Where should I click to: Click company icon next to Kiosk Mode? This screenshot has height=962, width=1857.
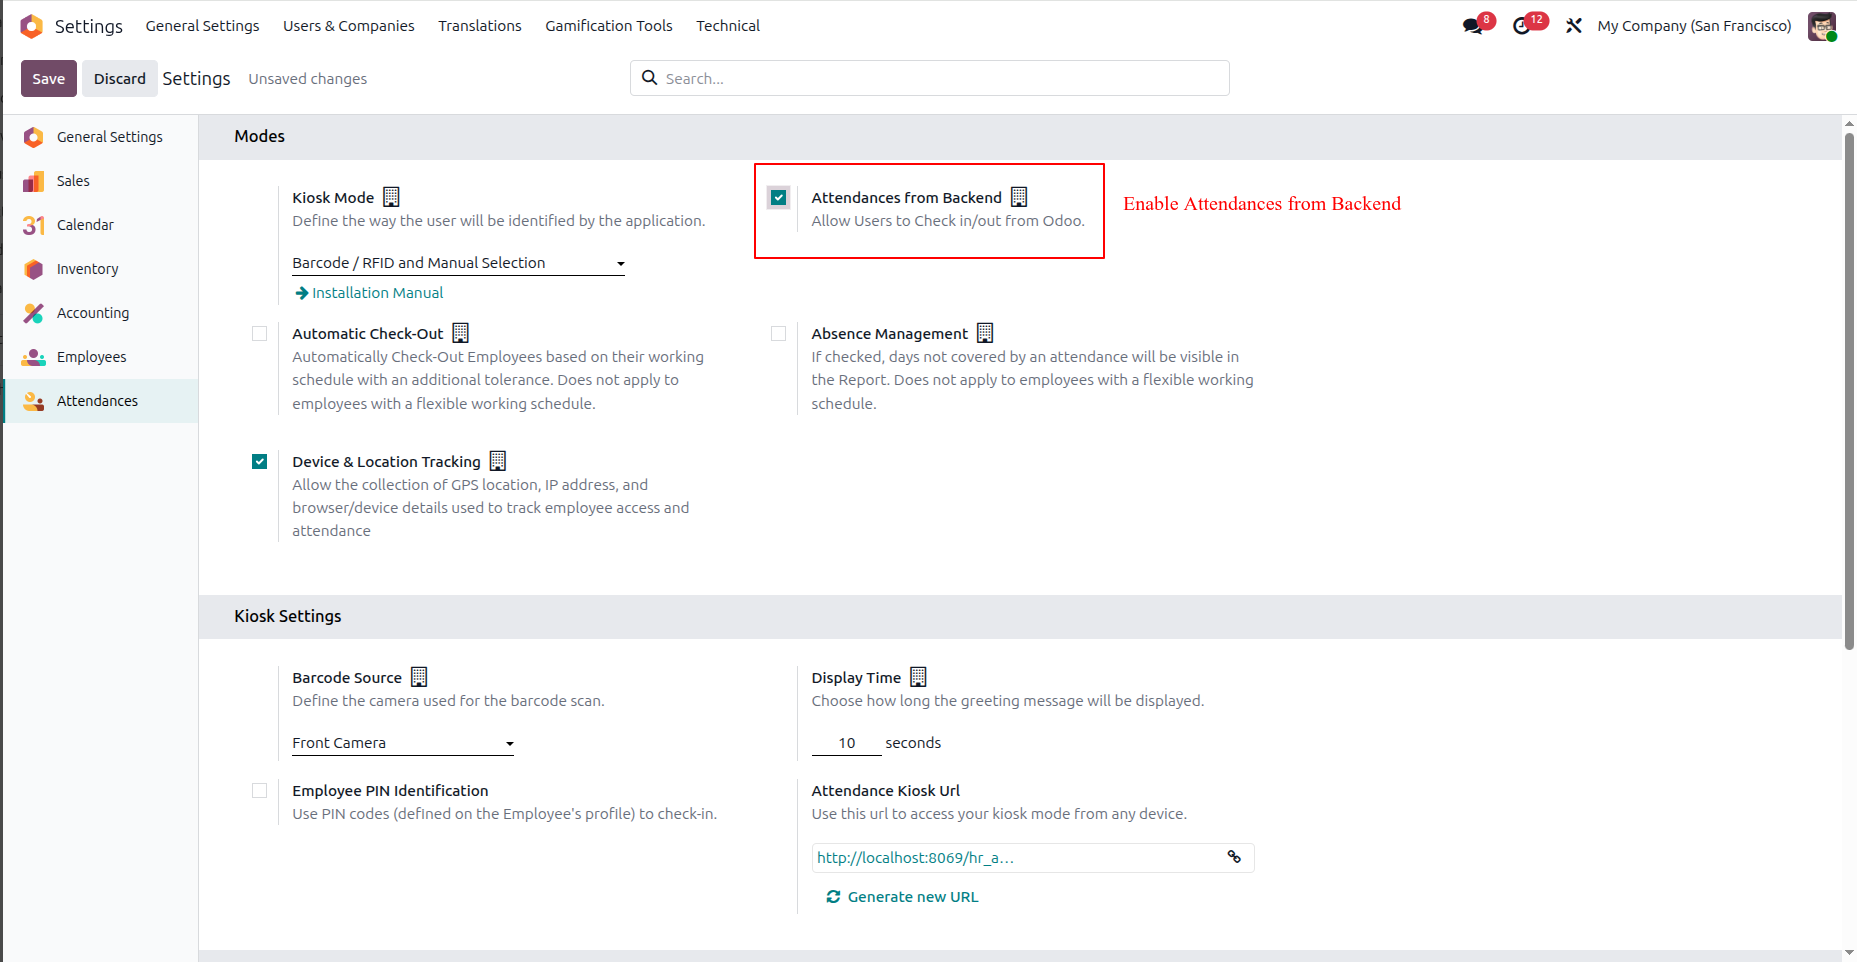click(392, 197)
